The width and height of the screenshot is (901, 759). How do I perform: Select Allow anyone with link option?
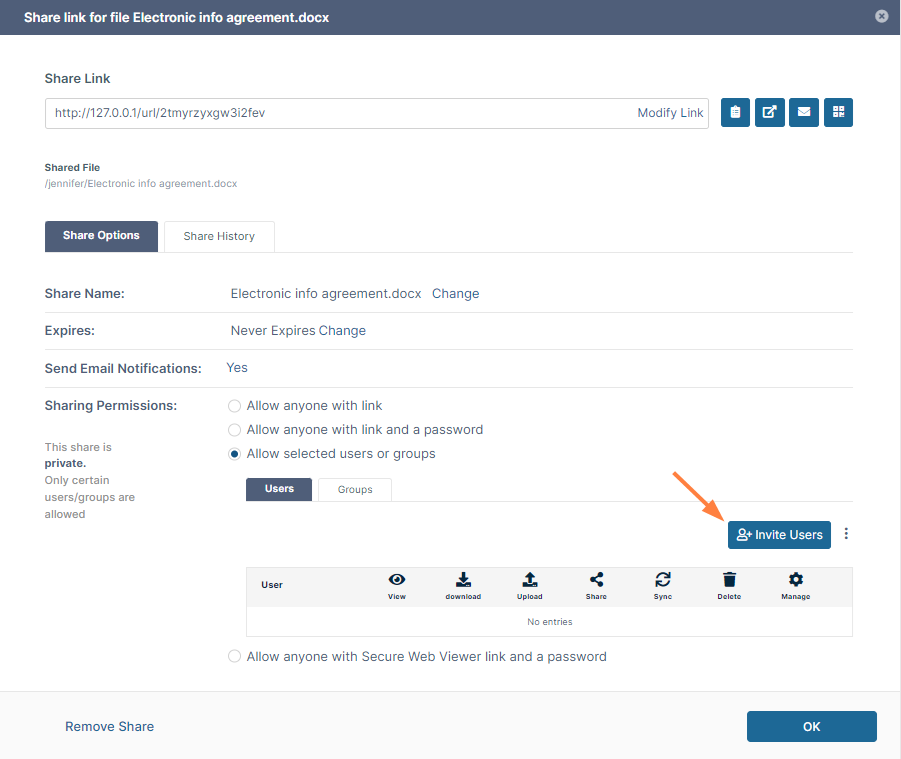coord(235,406)
